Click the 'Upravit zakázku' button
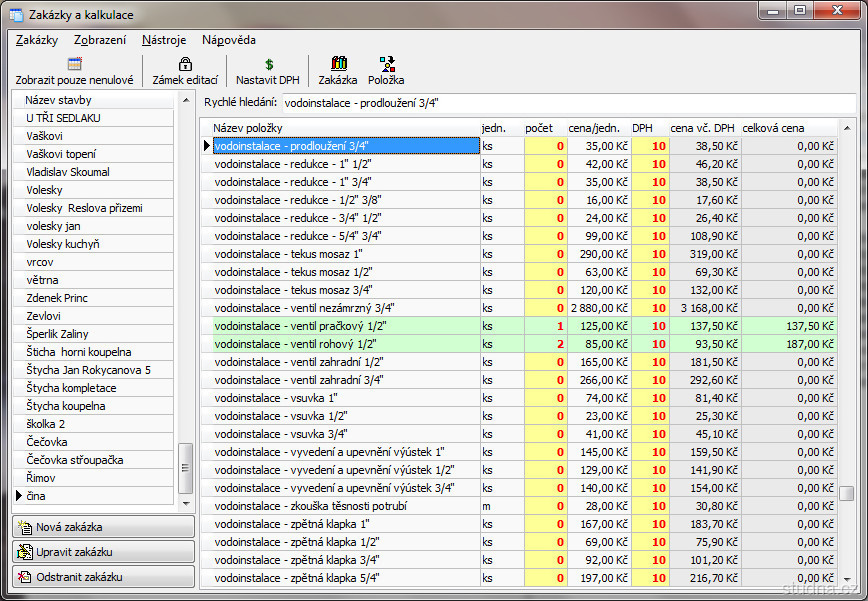This screenshot has height=601, width=868. tap(103, 552)
